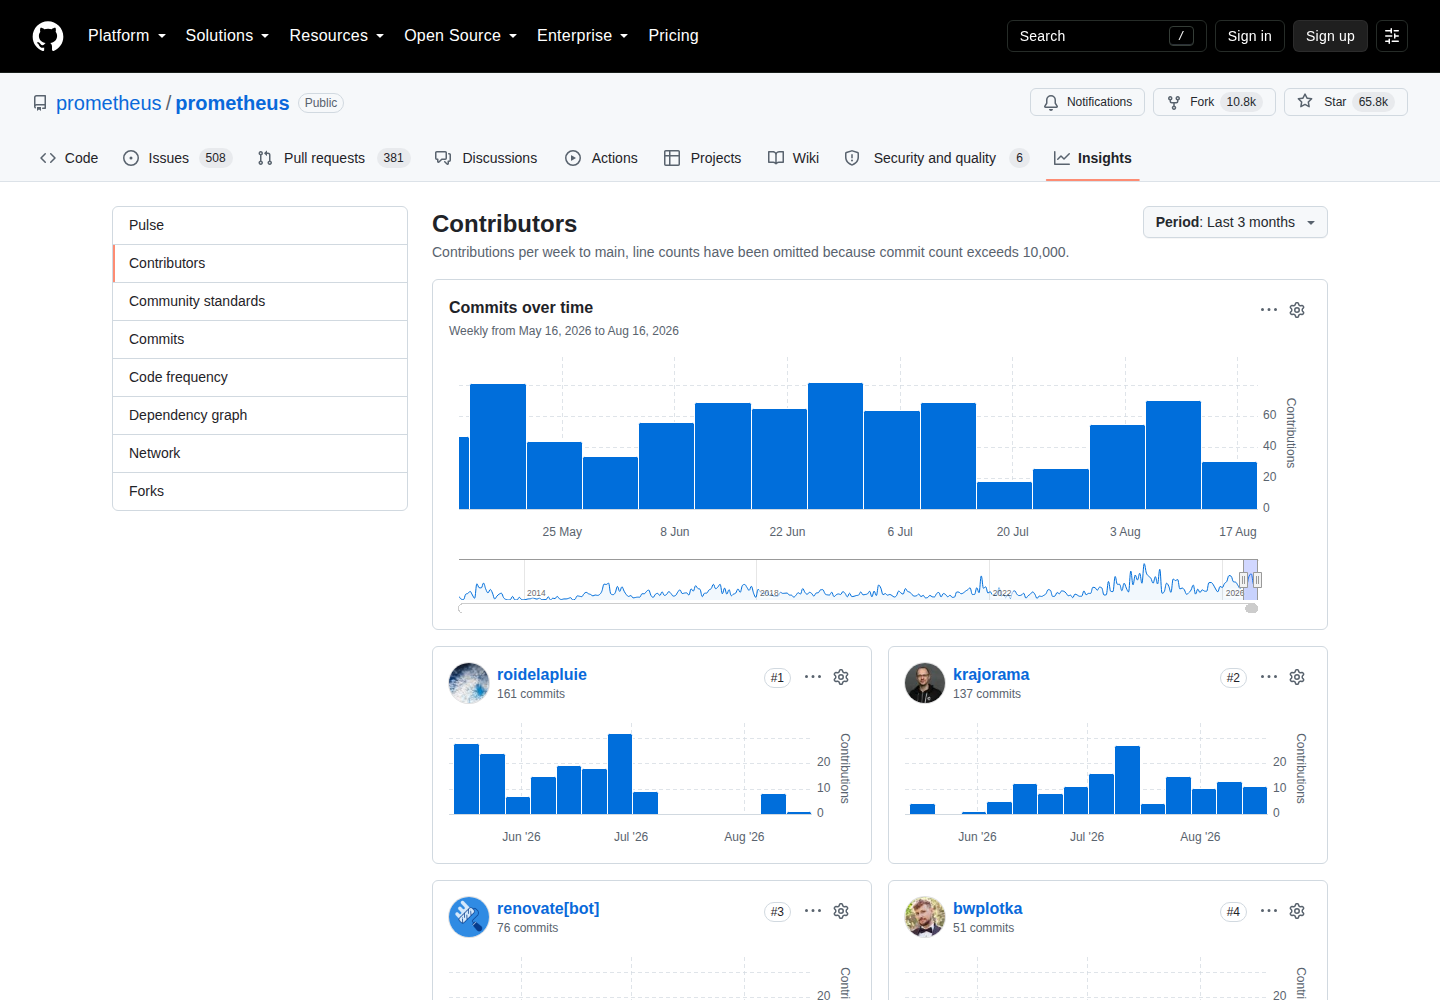Open the krajorama profile link
The width and height of the screenshot is (1440, 1000).
point(991,675)
